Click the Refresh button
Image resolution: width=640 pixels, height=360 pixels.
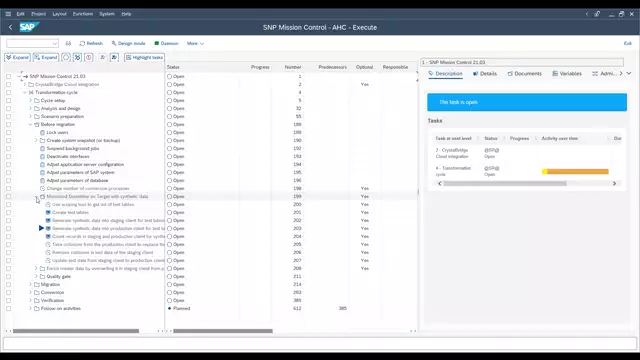(x=91, y=43)
